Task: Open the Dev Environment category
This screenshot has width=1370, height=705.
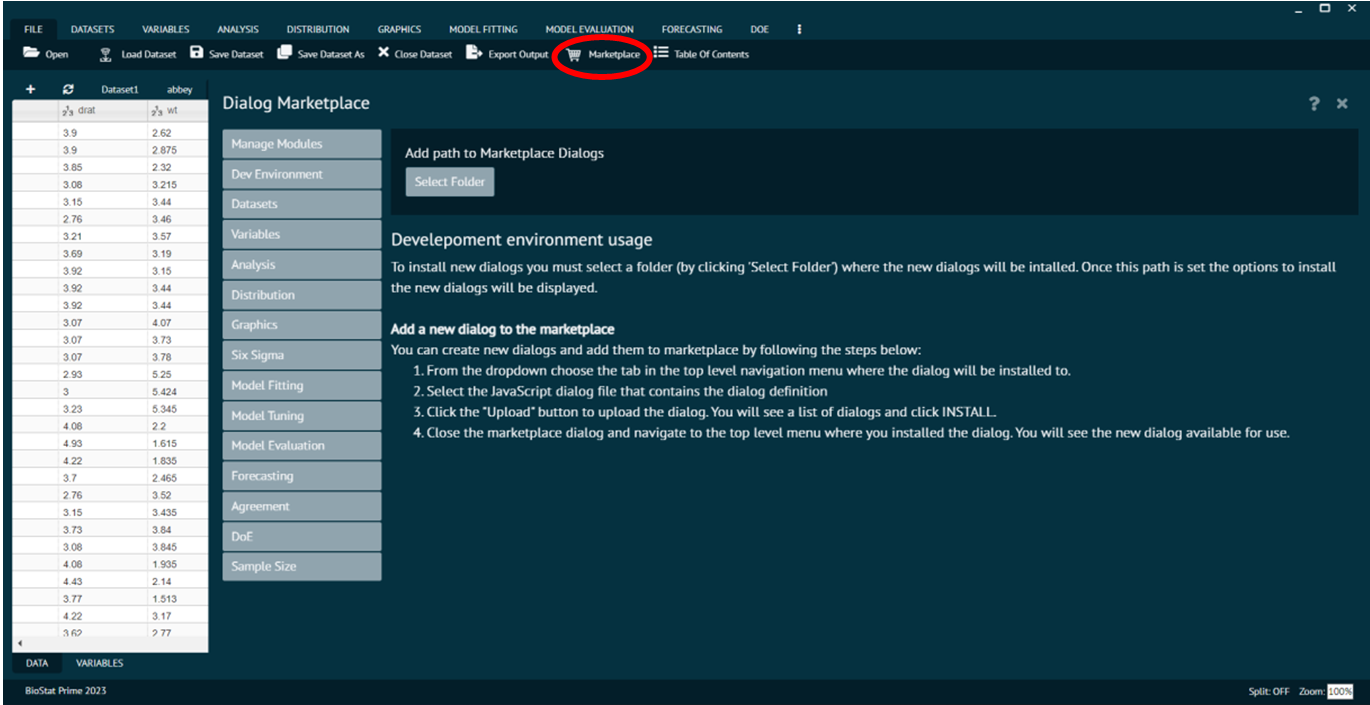Action: (x=301, y=174)
